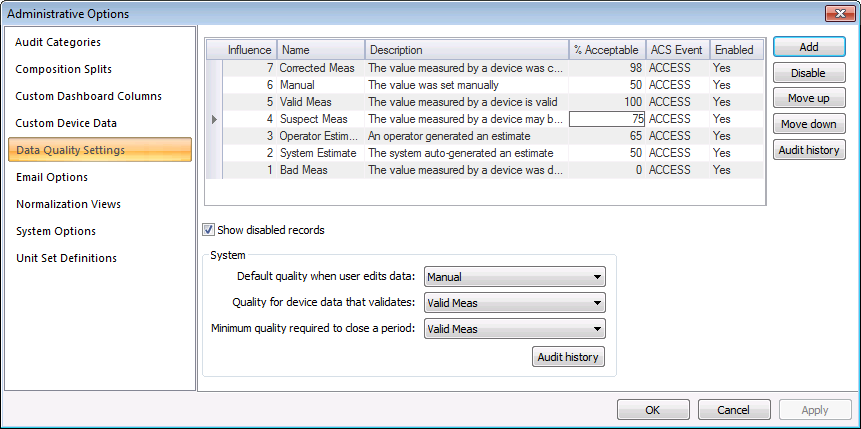Click the Add button

pyautogui.click(x=809, y=47)
